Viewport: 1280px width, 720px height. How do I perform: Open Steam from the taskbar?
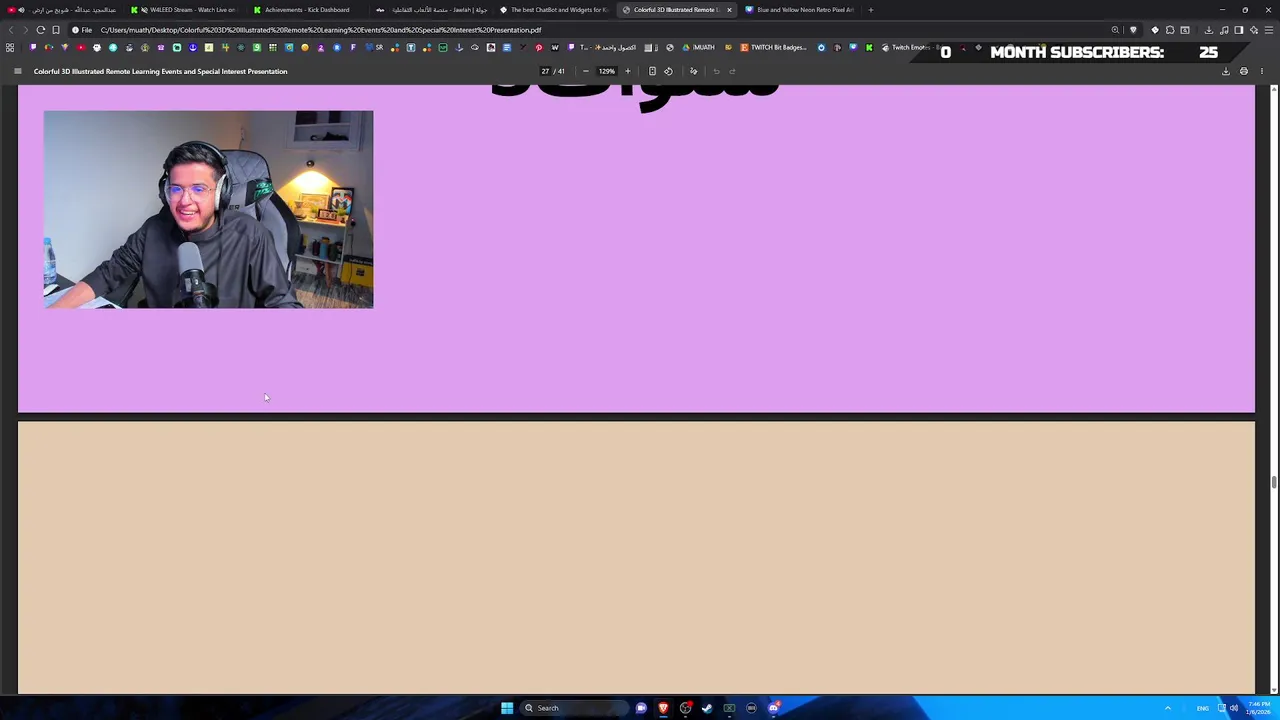707,708
